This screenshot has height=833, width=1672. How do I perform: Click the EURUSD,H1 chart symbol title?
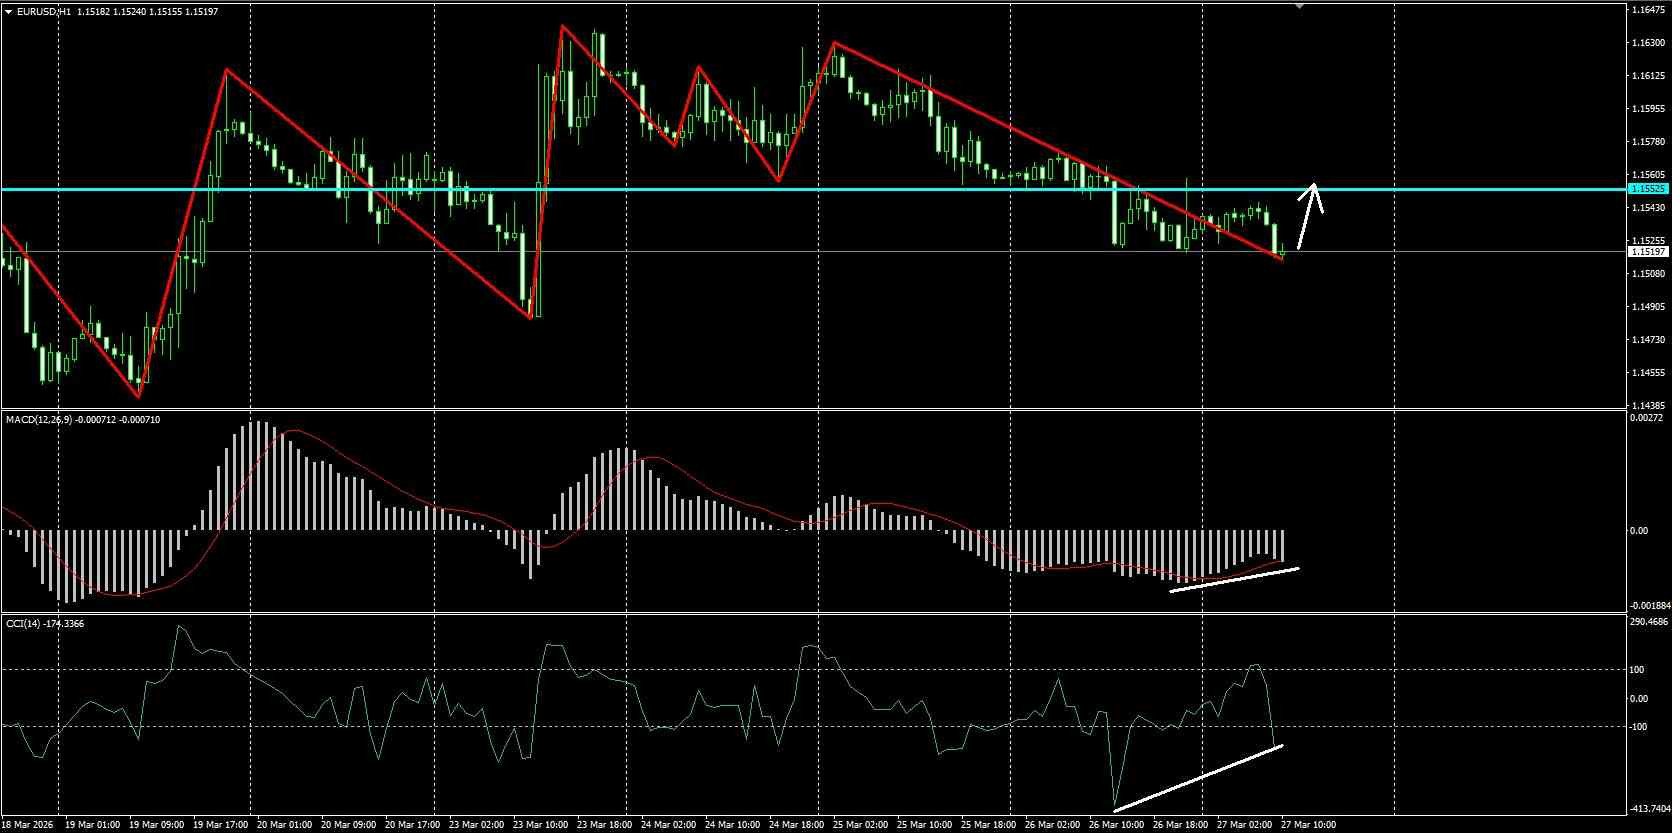(x=43, y=11)
